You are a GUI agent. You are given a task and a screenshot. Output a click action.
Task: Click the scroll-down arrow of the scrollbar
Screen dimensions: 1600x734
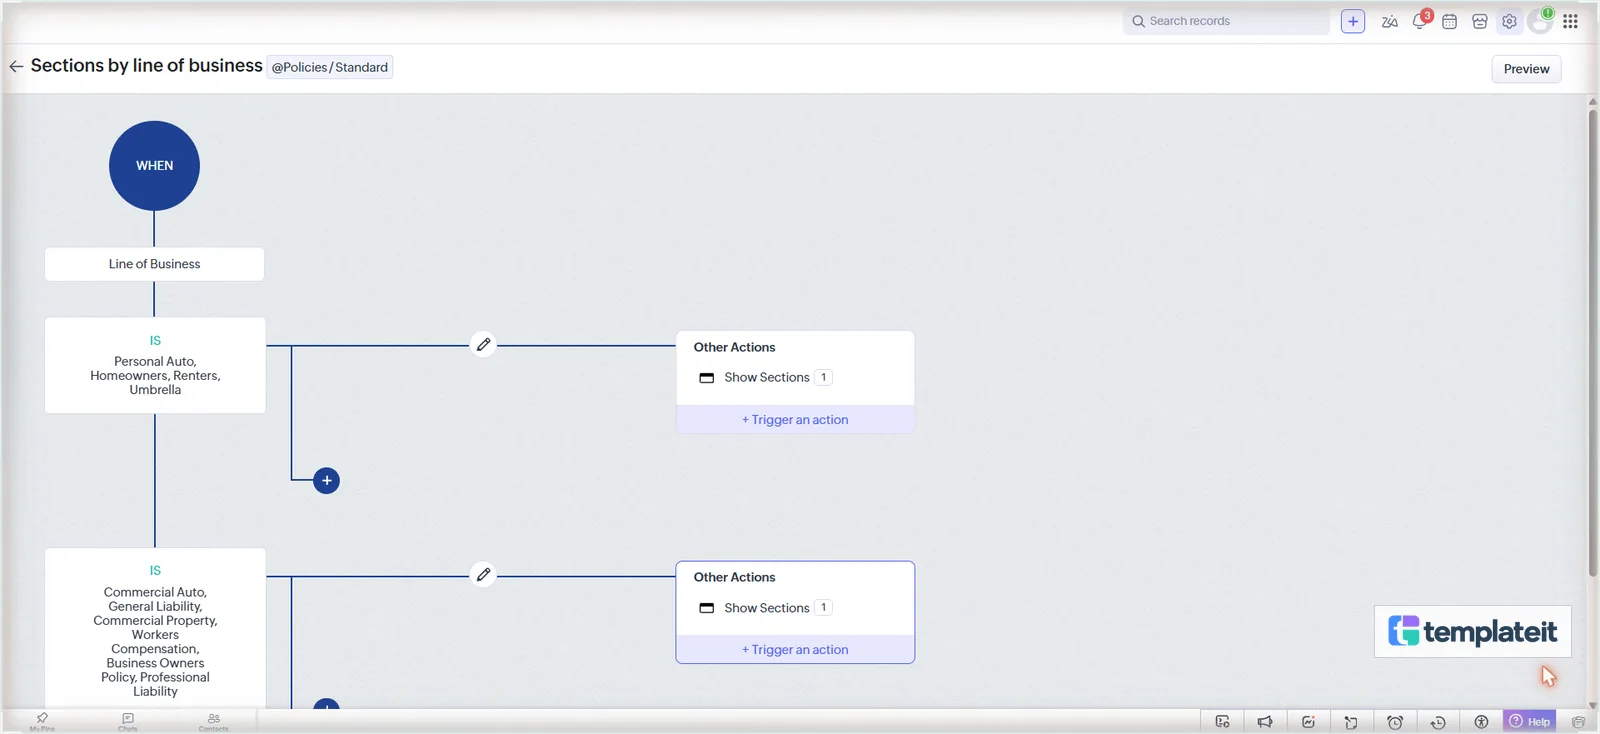[1592, 705]
